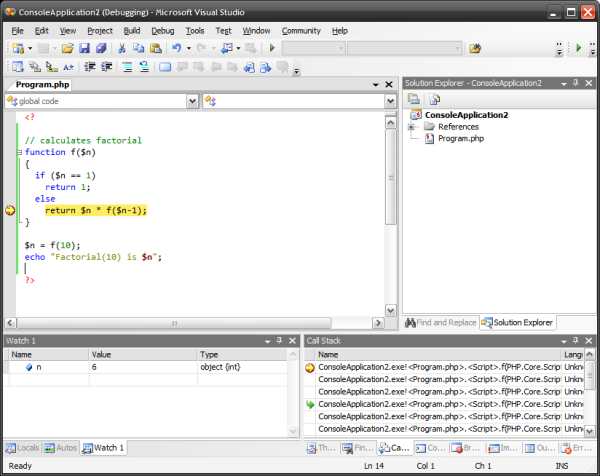Click the Navigate Backward icon
600x476 pixels.
(x=227, y=48)
